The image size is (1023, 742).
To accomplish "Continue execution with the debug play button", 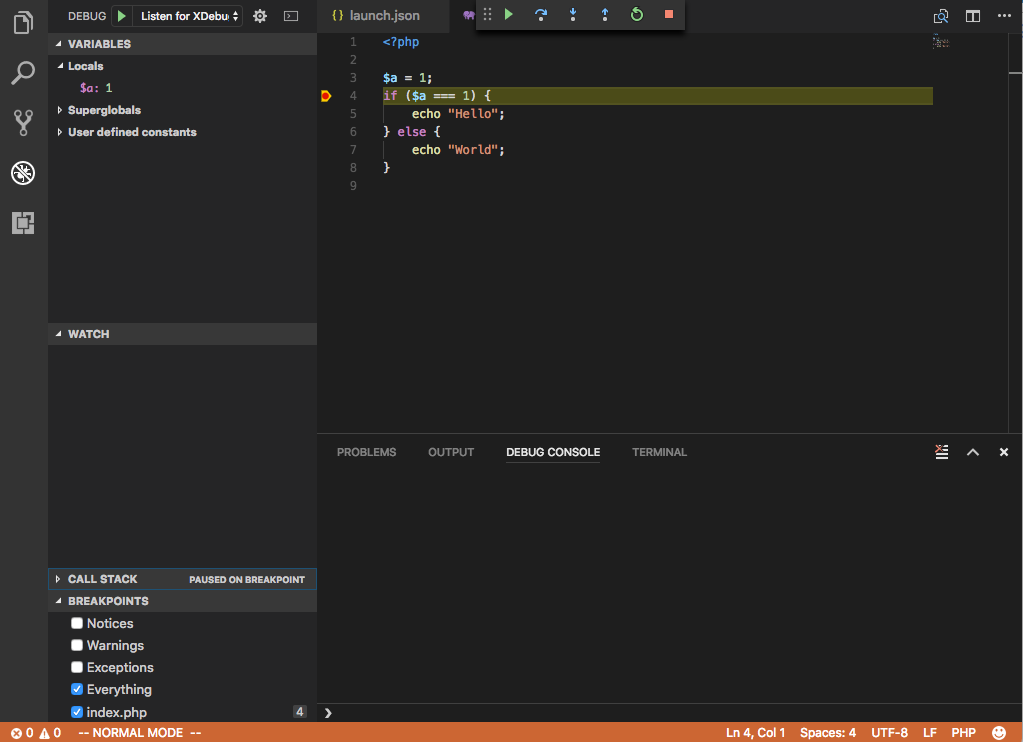I will [508, 15].
